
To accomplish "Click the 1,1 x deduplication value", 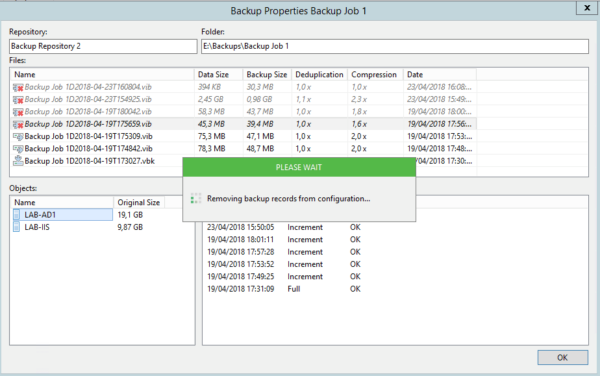I will (x=303, y=99).
